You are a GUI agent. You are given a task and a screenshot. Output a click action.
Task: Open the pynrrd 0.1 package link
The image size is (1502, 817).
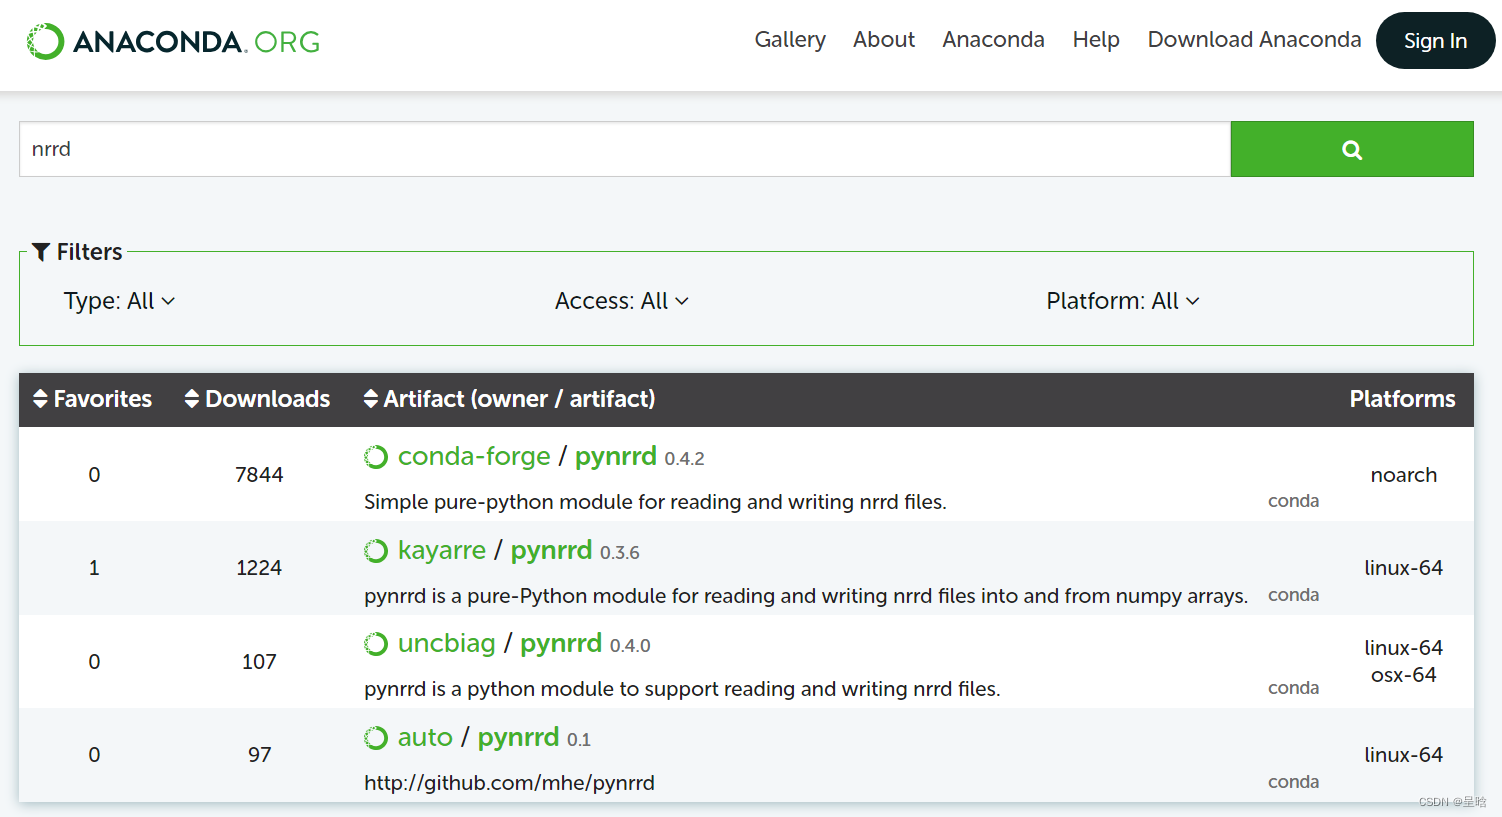pos(519,738)
